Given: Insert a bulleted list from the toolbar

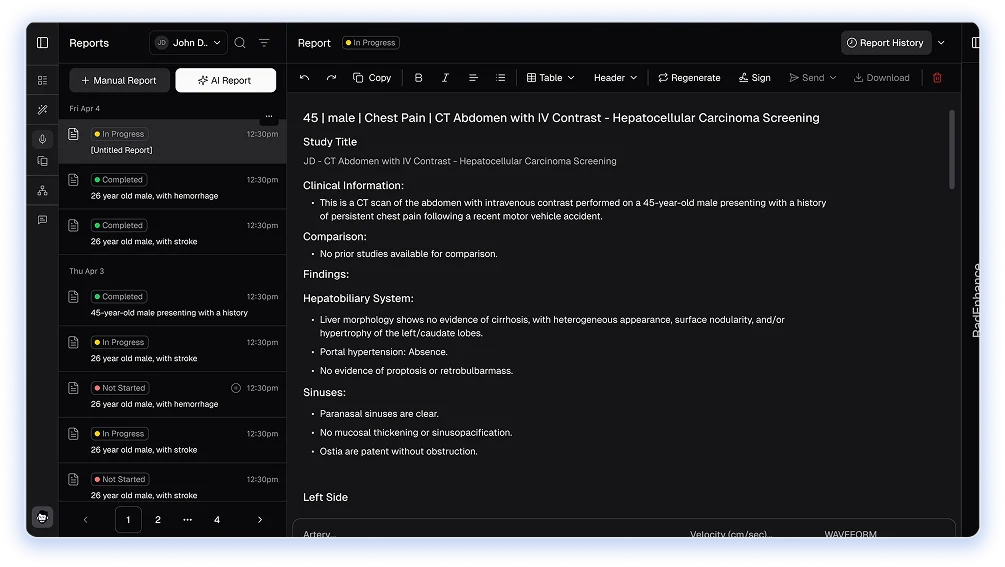Looking at the screenshot, I should tap(501, 78).
